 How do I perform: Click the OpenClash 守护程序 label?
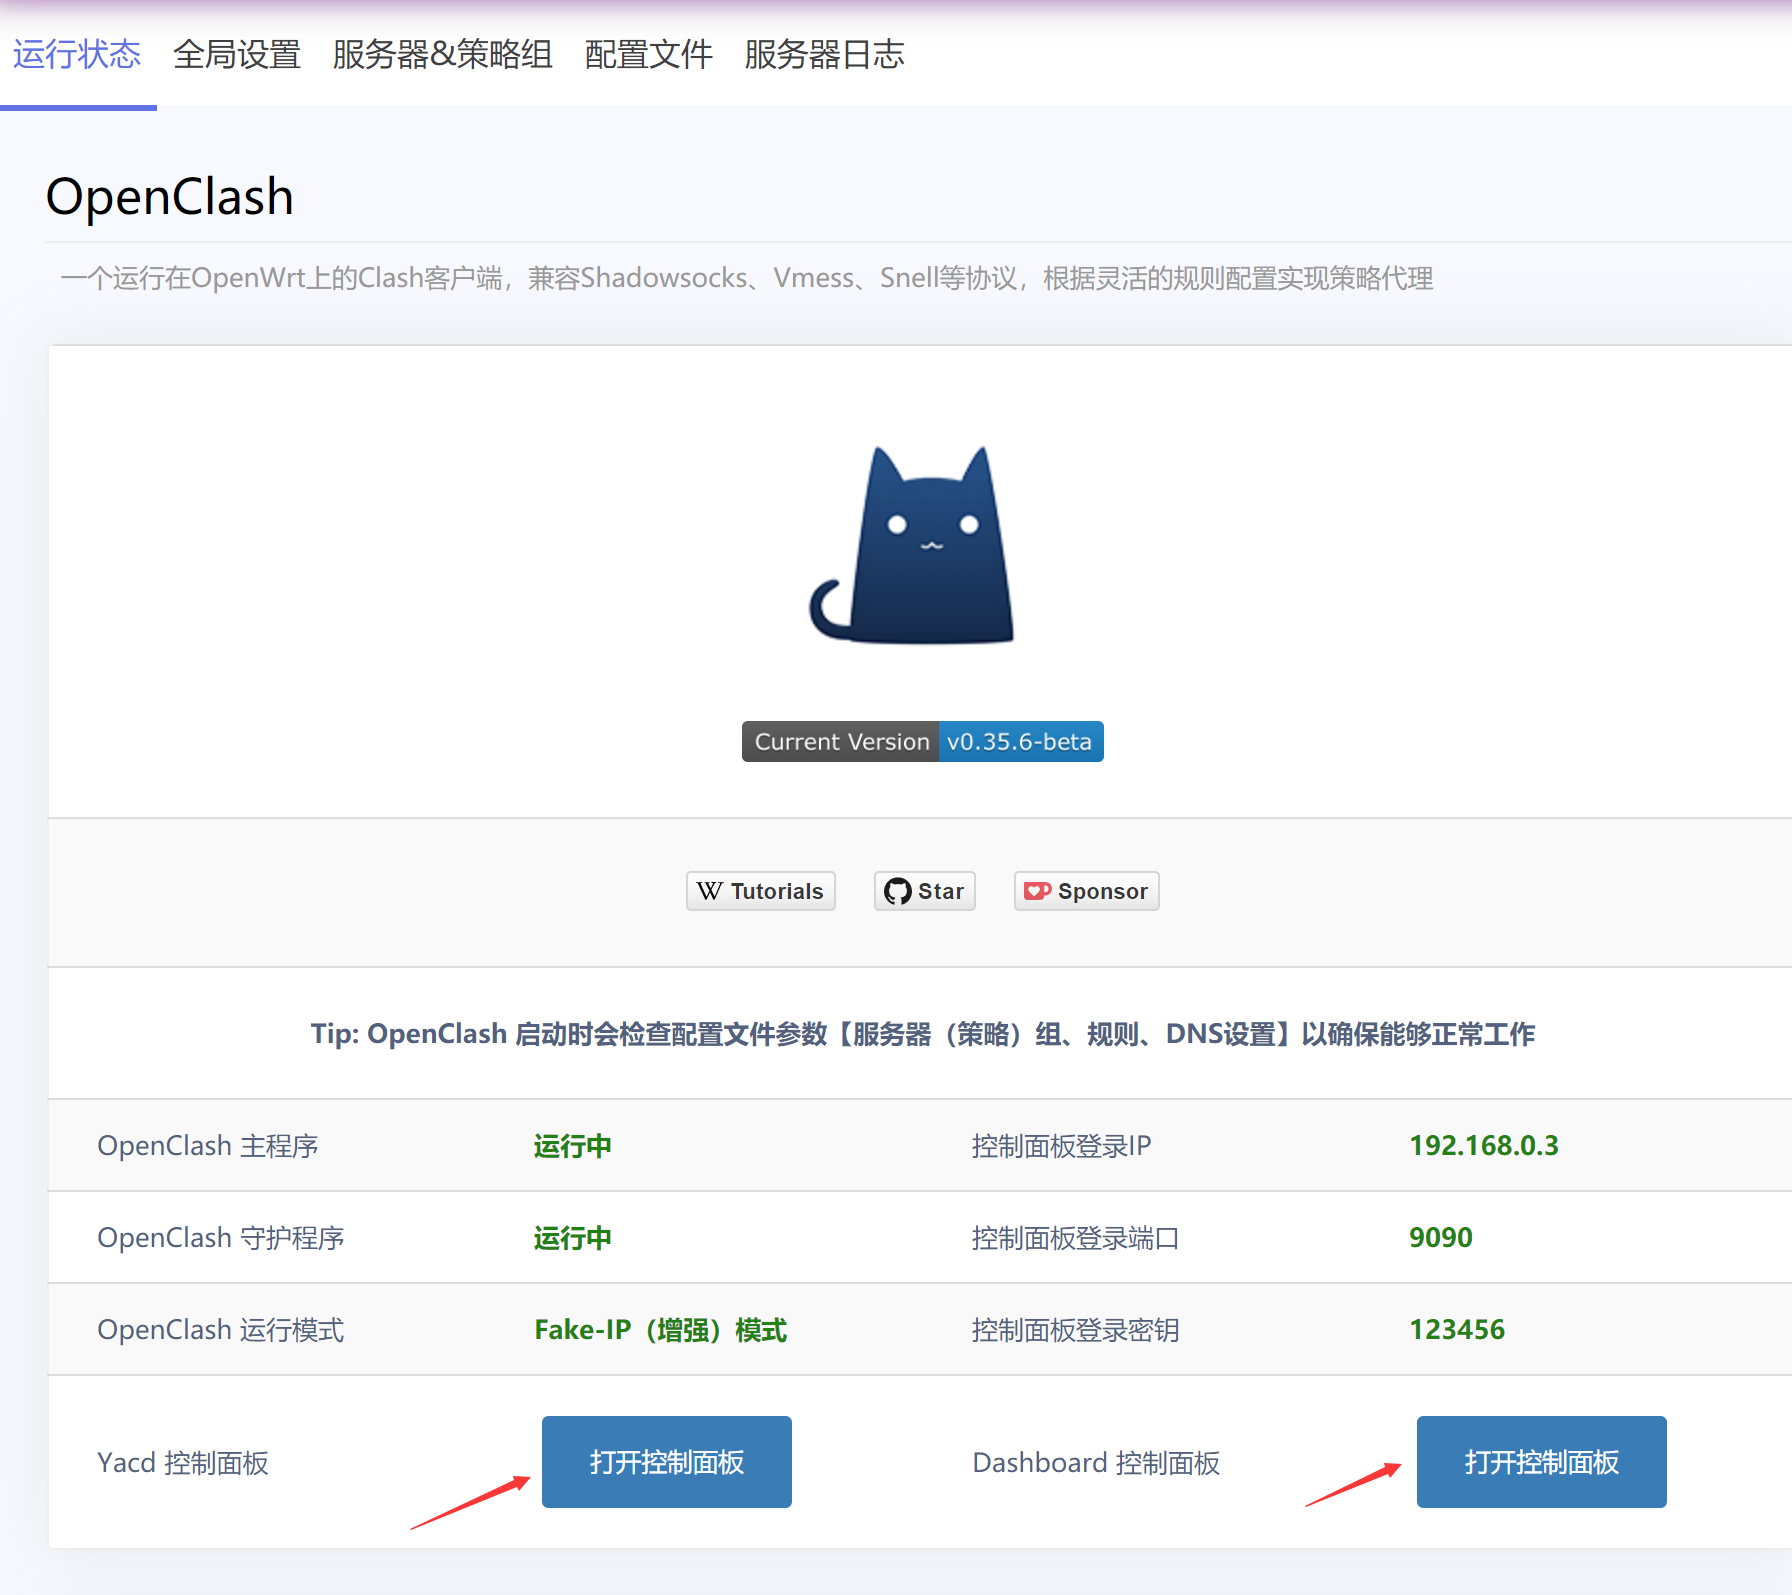click(221, 1238)
